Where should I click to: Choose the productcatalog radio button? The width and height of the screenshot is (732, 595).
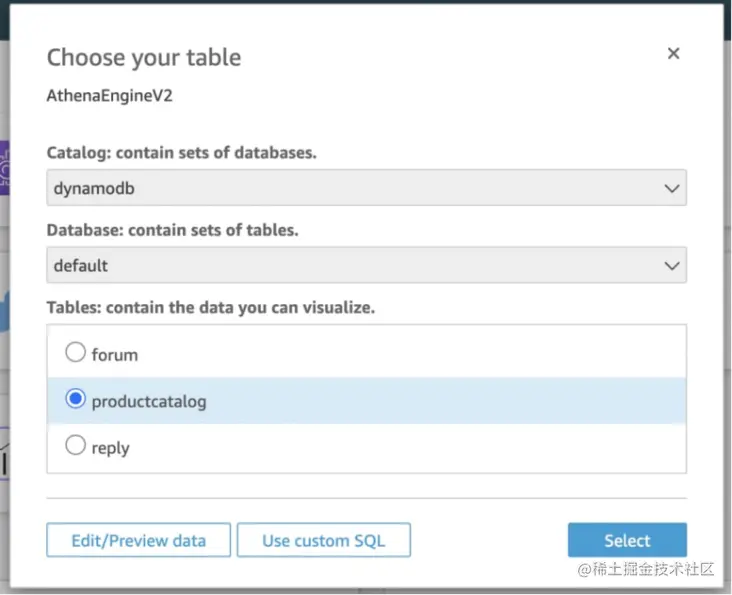[76, 400]
